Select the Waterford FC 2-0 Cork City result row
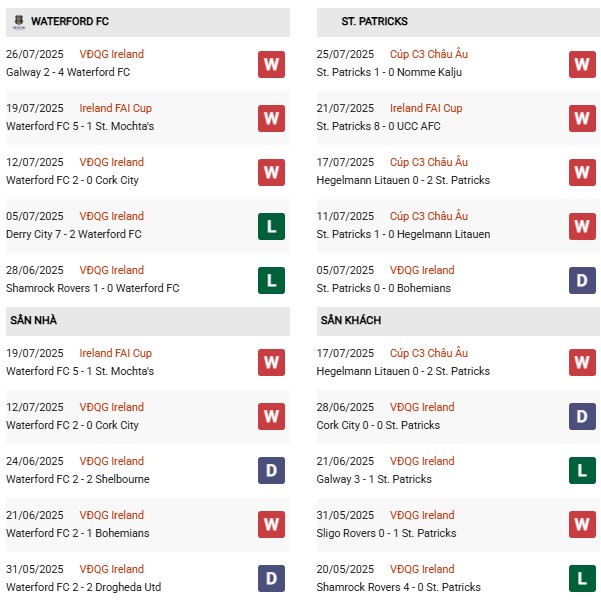Image resolution: width=601 pixels, height=601 pixels. click(x=72, y=180)
